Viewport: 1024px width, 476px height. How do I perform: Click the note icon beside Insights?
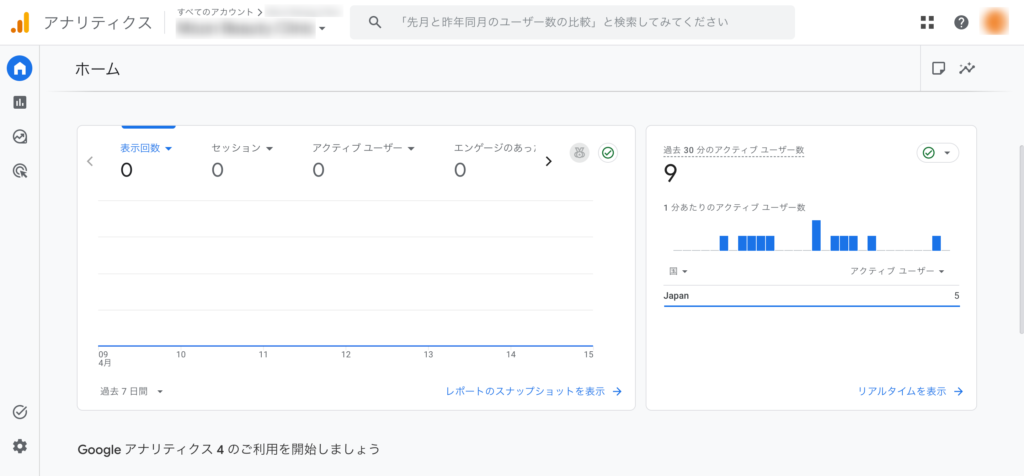pyautogui.click(x=938, y=69)
